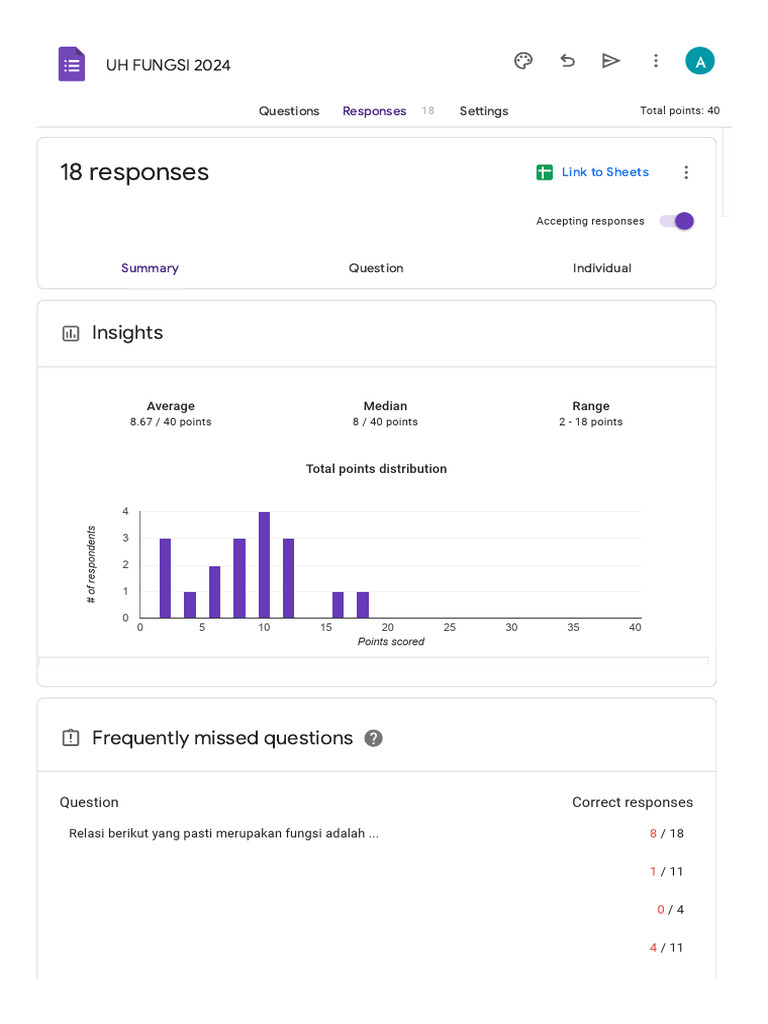This screenshot has height=1024, width=768.
Task: Select the Summary view tab
Action: (x=150, y=268)
